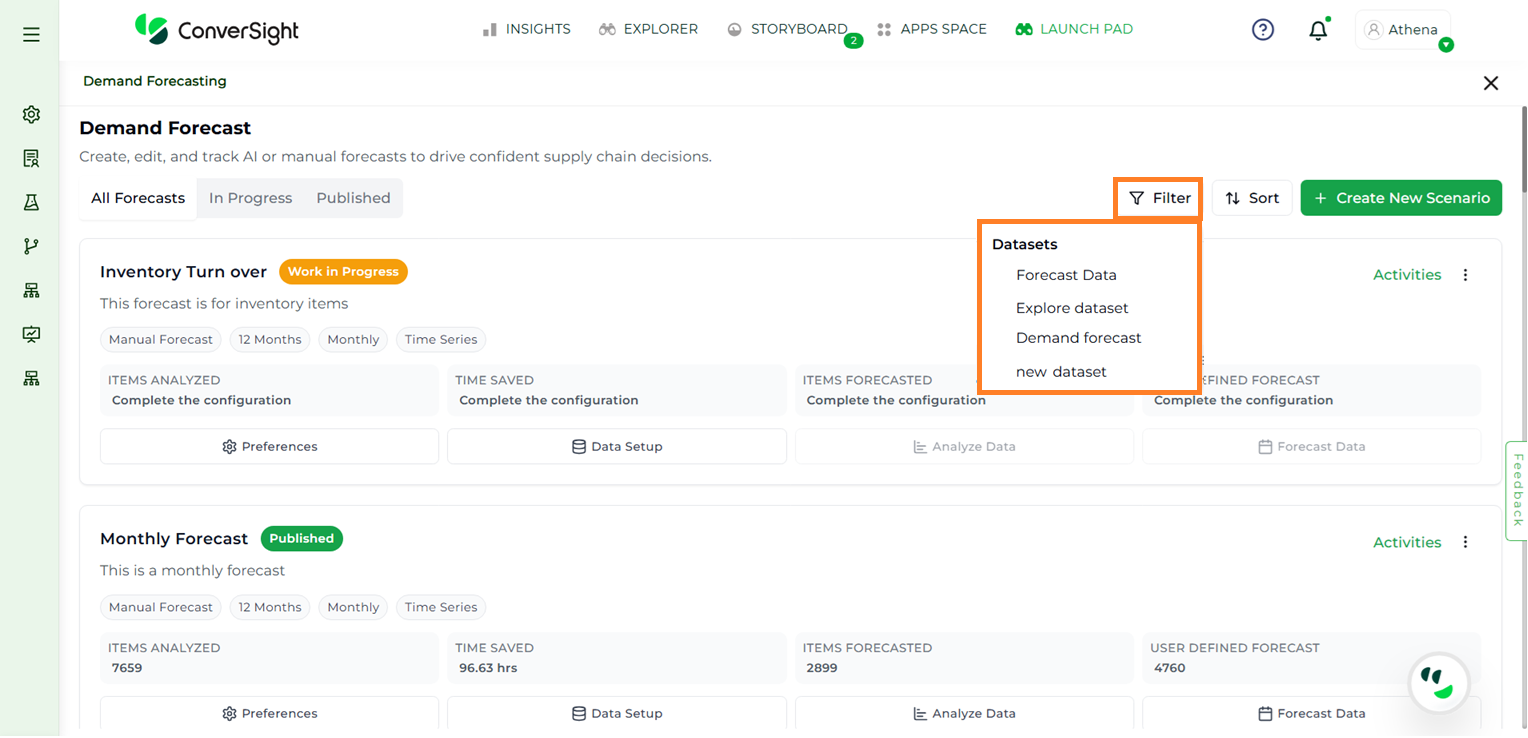Viewport: 1528px width, 738px height.
Task: Open the Feedback side tab
Action: (x=1517, y=490)
